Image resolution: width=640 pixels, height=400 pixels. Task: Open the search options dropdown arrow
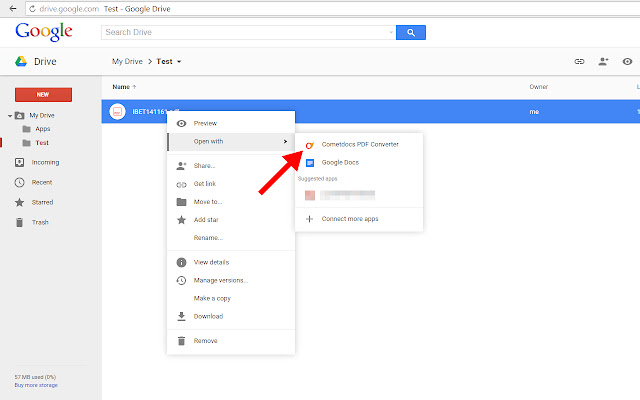click(x=391, y=32)
